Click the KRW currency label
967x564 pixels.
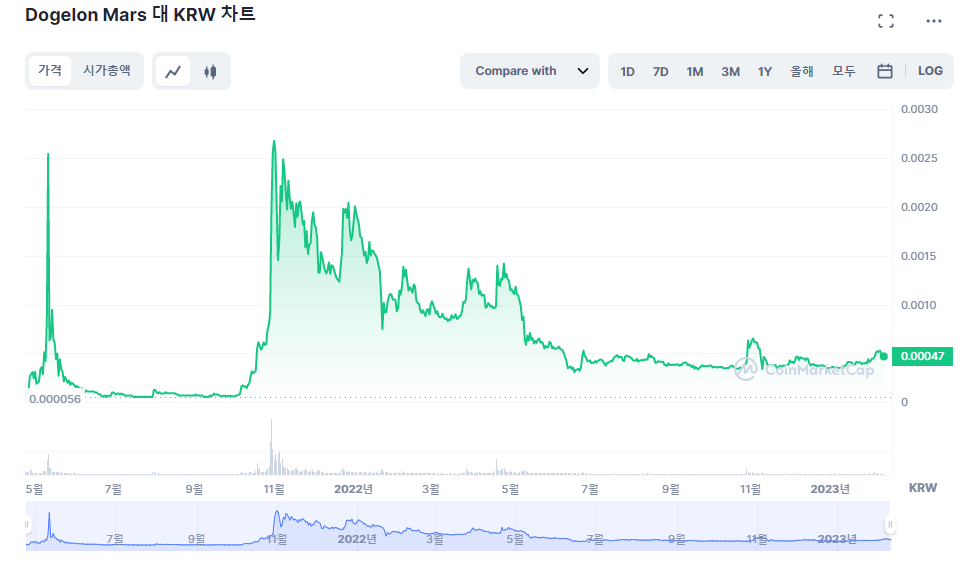click(923, 488)
